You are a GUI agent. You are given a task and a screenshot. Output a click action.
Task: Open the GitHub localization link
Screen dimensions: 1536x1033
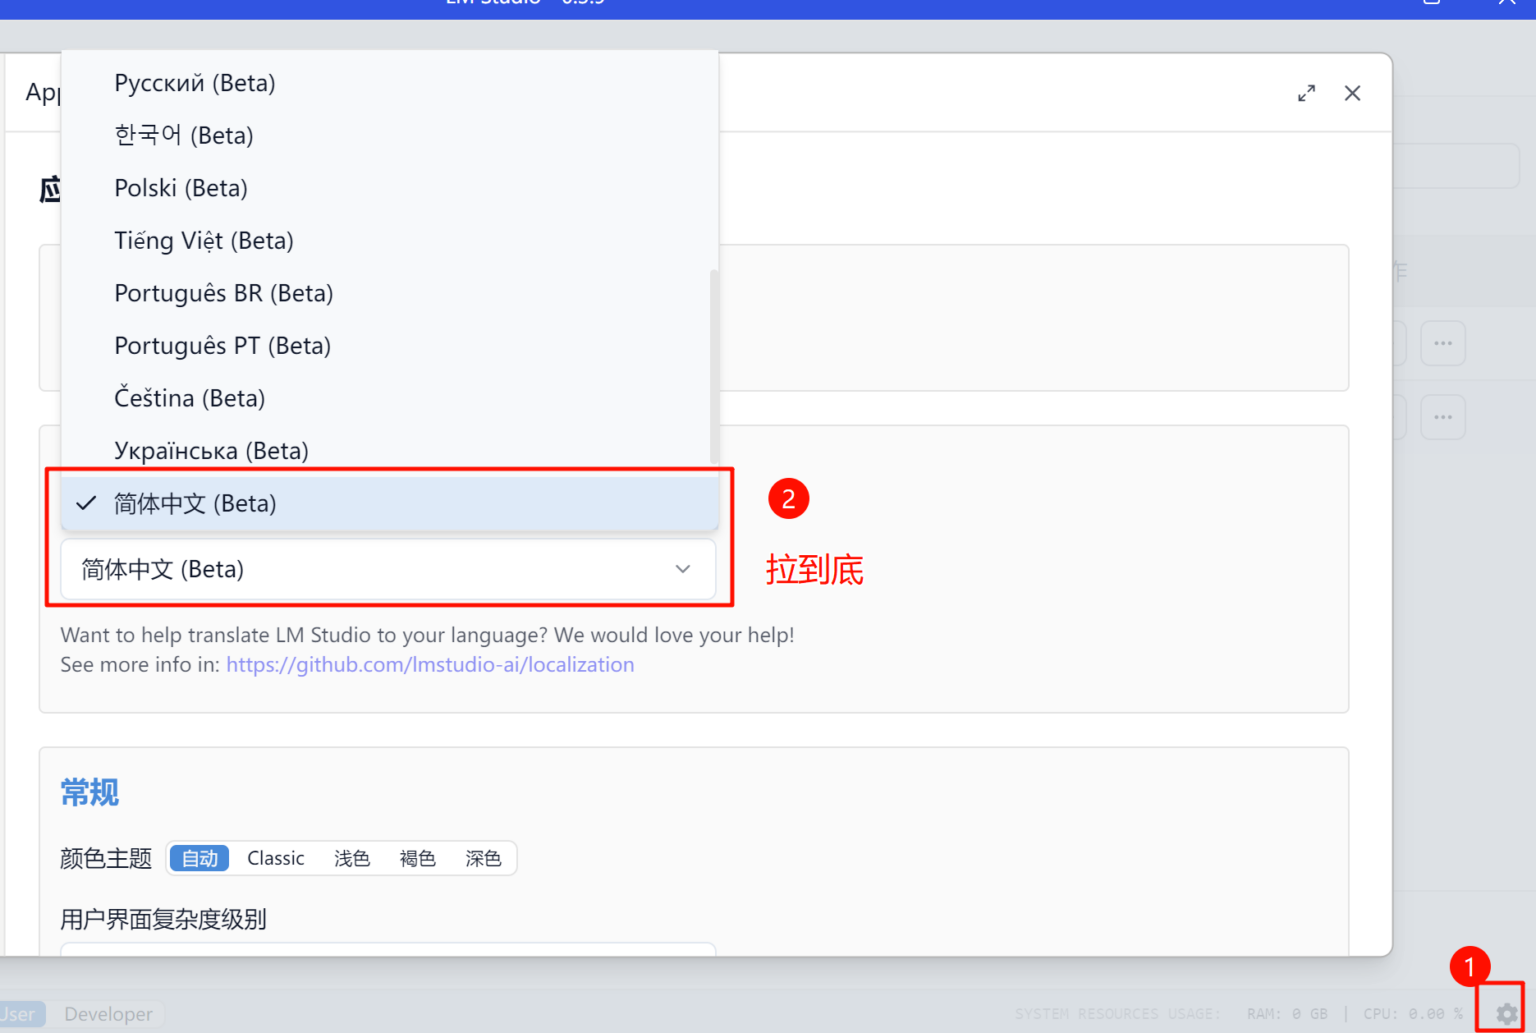[430, 665]
